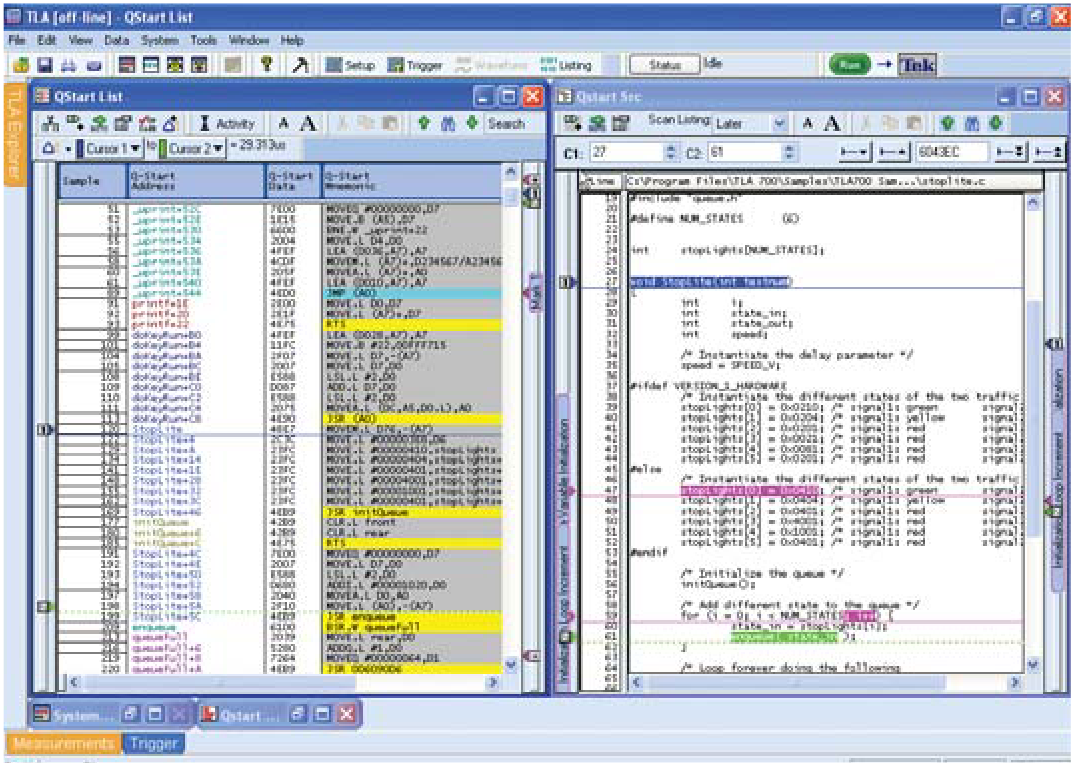Click the Activity button in QStart List
The image size is (1073, 763).
(x=227, y=124)
